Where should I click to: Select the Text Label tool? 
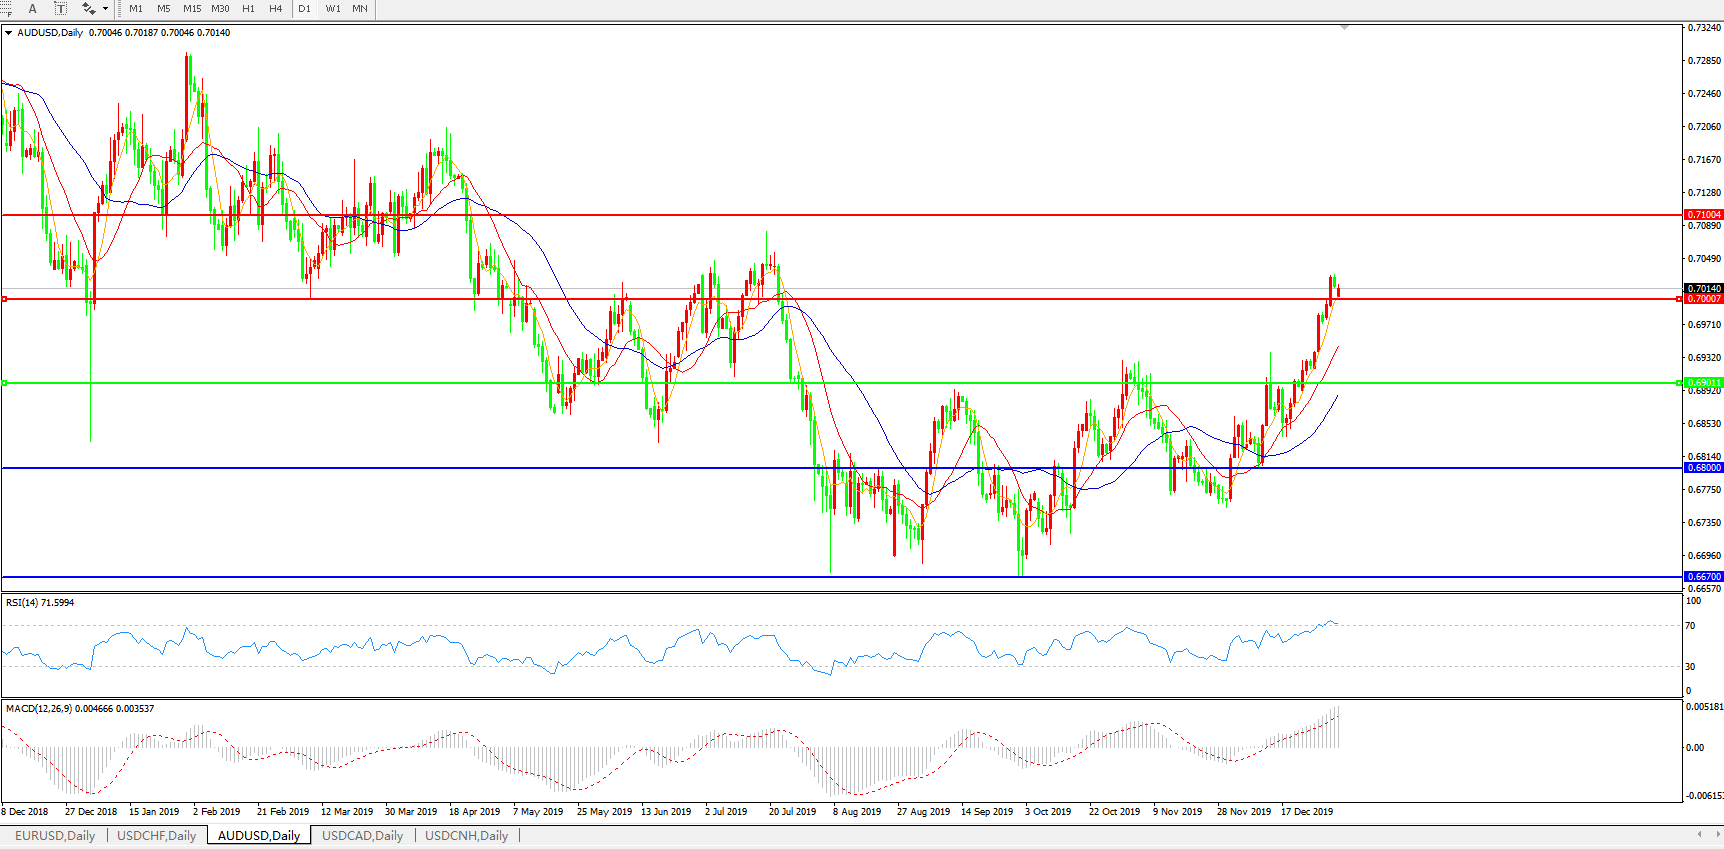60,9
